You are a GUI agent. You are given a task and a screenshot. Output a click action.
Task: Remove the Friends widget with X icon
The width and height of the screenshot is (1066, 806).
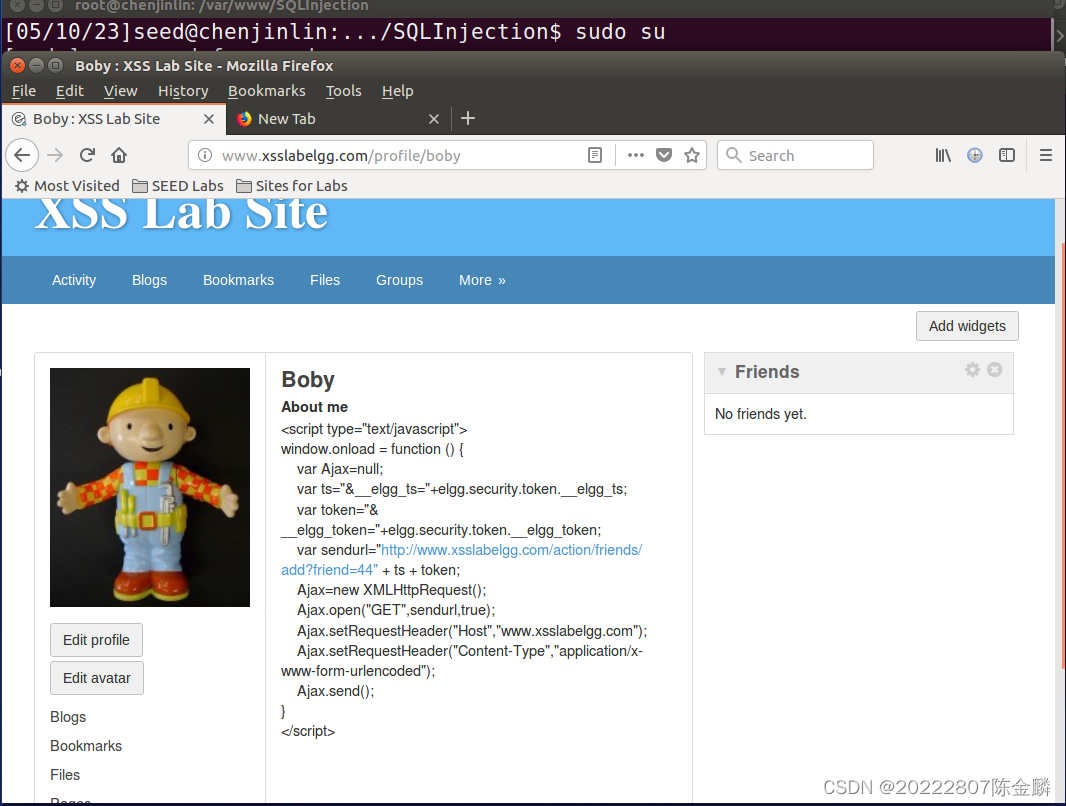click(995, 369)
